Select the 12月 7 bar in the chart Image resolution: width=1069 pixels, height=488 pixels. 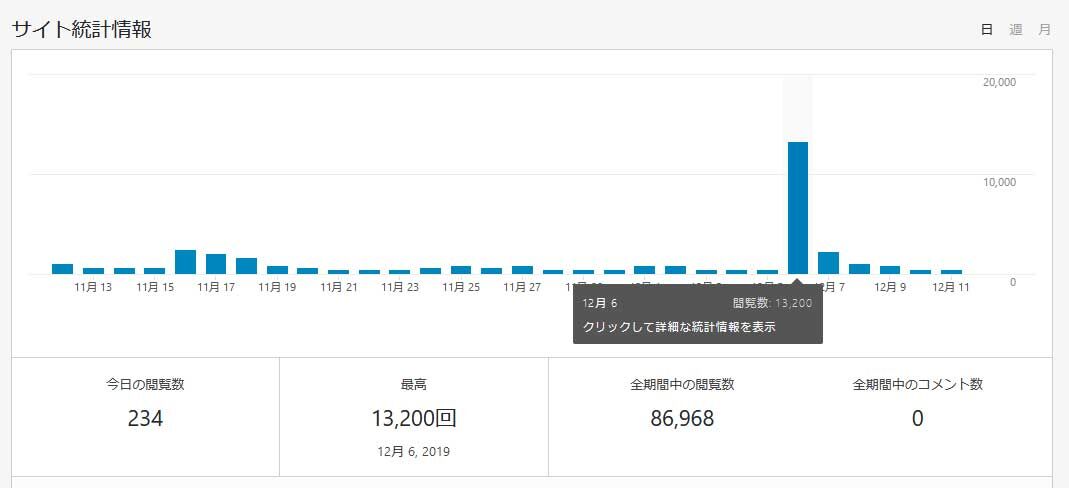[x=828, y=263]
